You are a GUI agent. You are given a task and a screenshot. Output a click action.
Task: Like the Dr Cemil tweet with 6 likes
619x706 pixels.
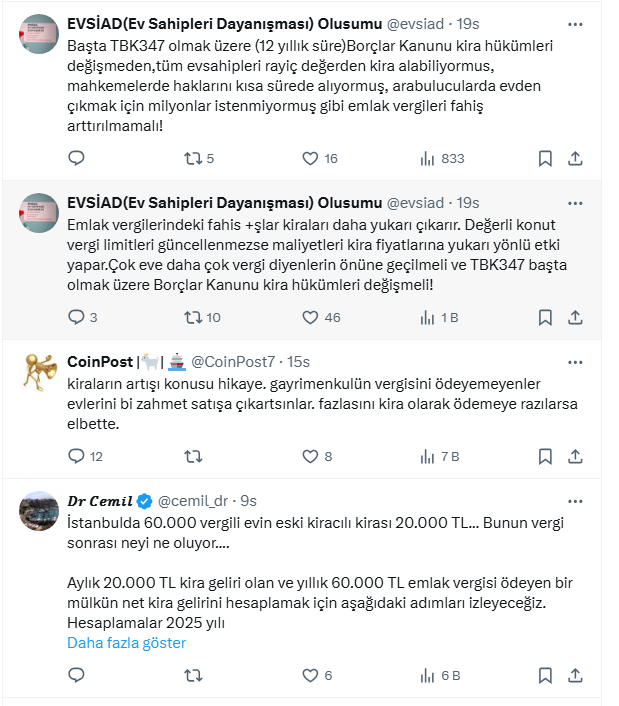310,676
